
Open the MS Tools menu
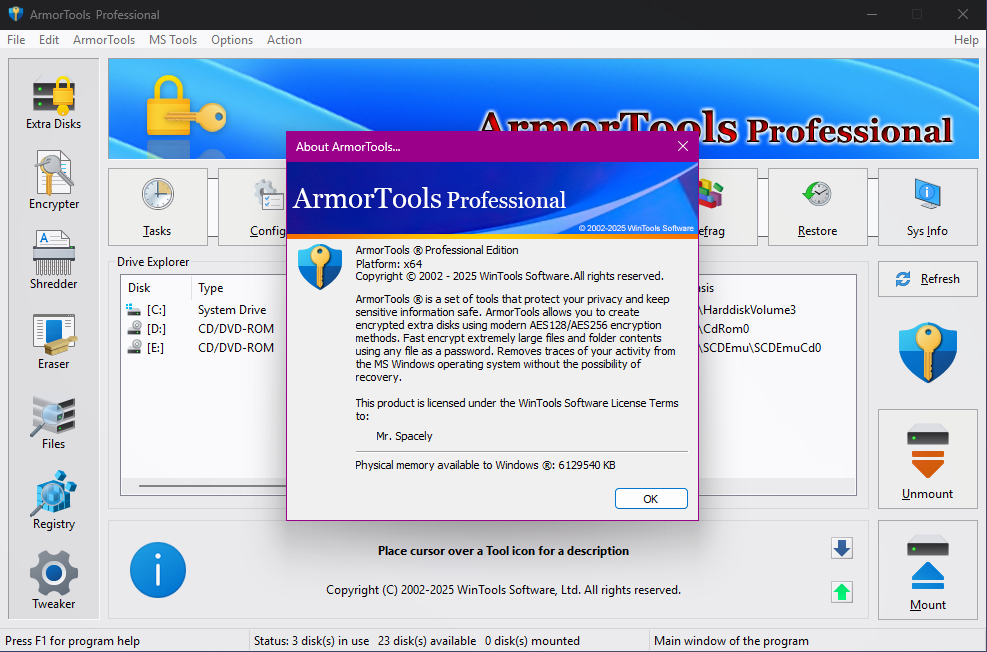pos(173,40)
